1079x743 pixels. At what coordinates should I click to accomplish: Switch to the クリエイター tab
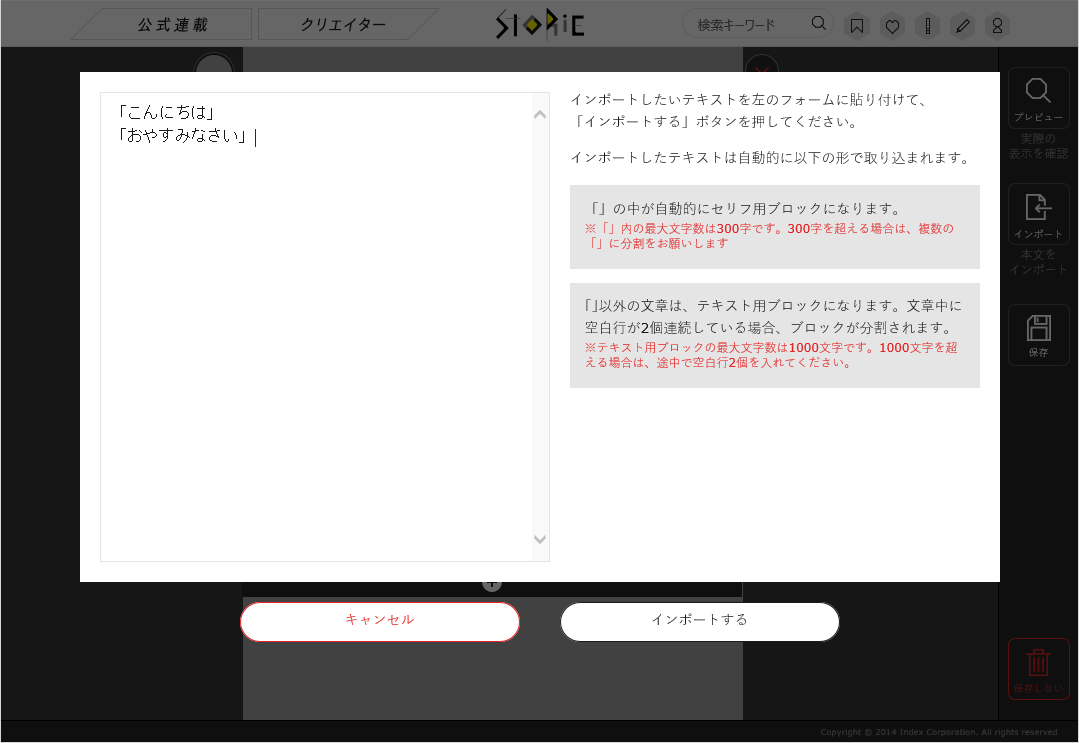pyautogui.click(x=345, y=23)
